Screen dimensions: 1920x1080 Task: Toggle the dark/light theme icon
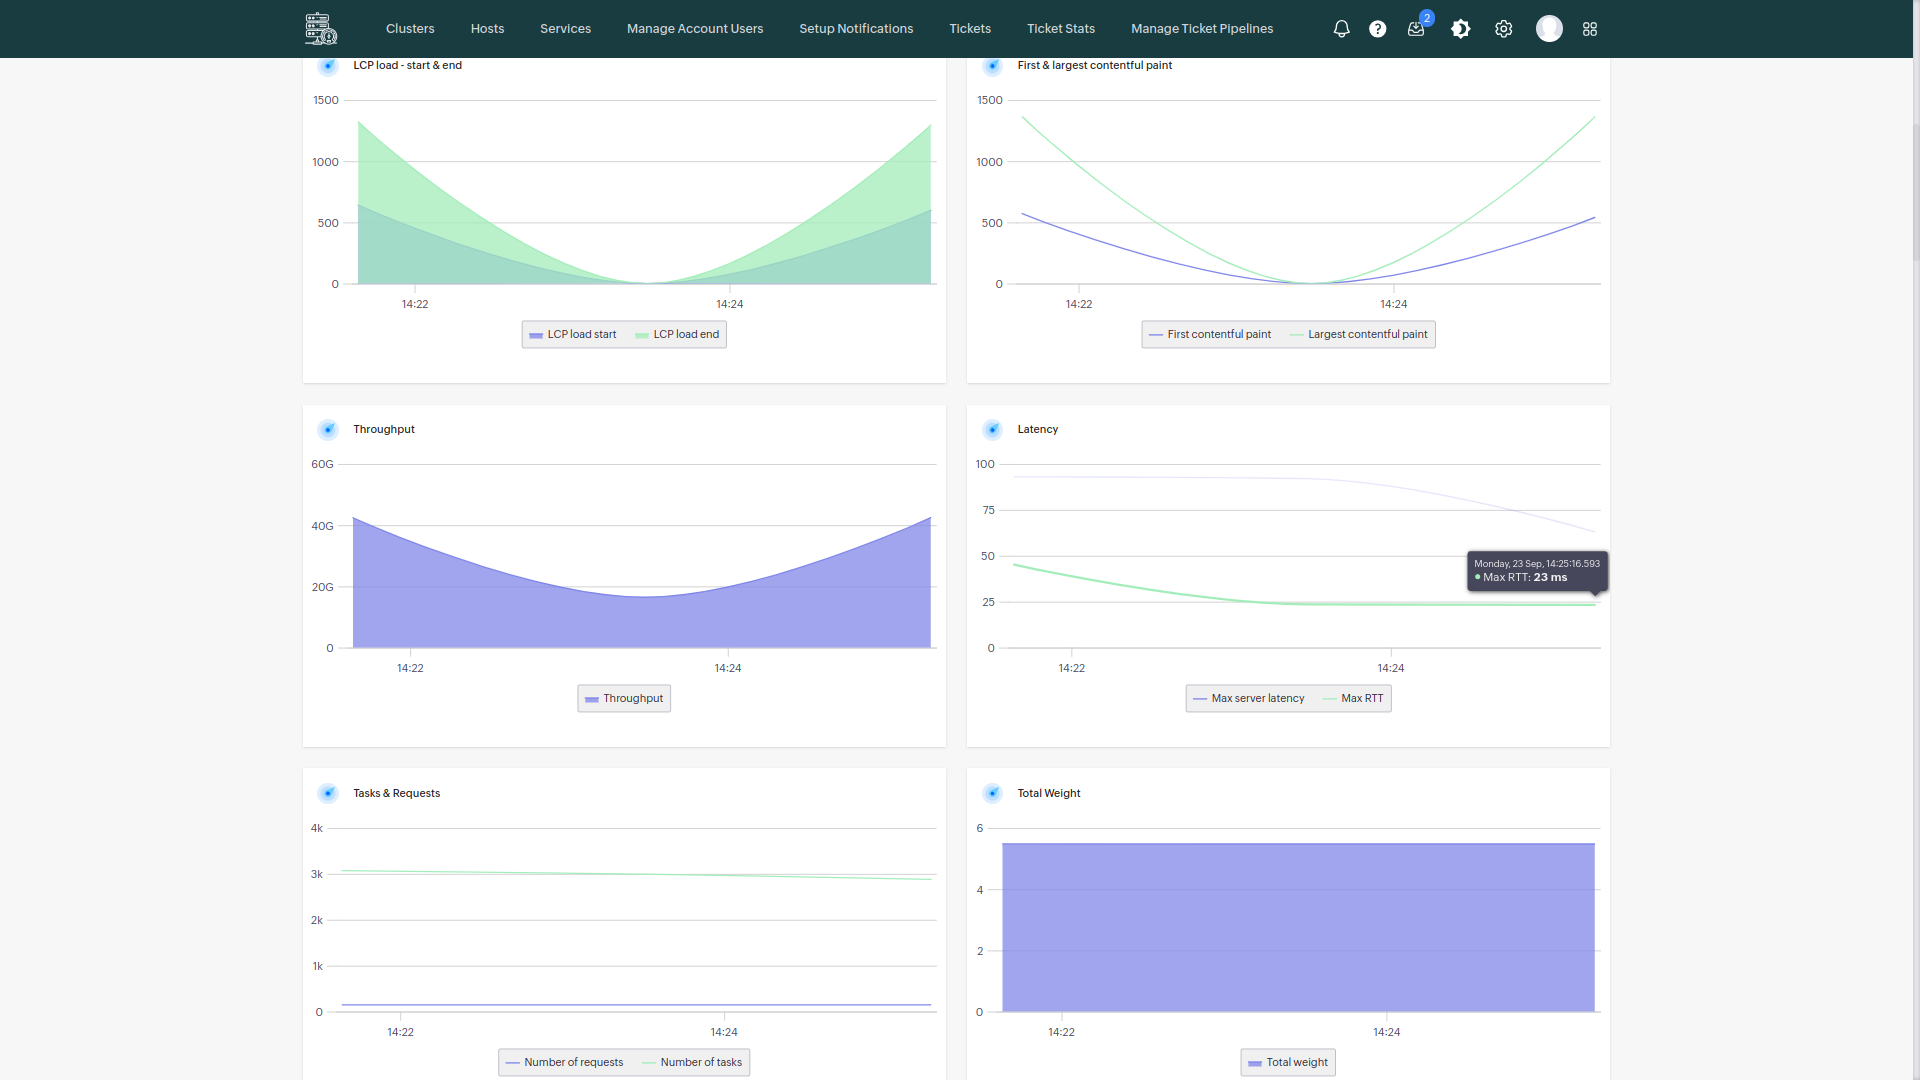pos(1460,29)
